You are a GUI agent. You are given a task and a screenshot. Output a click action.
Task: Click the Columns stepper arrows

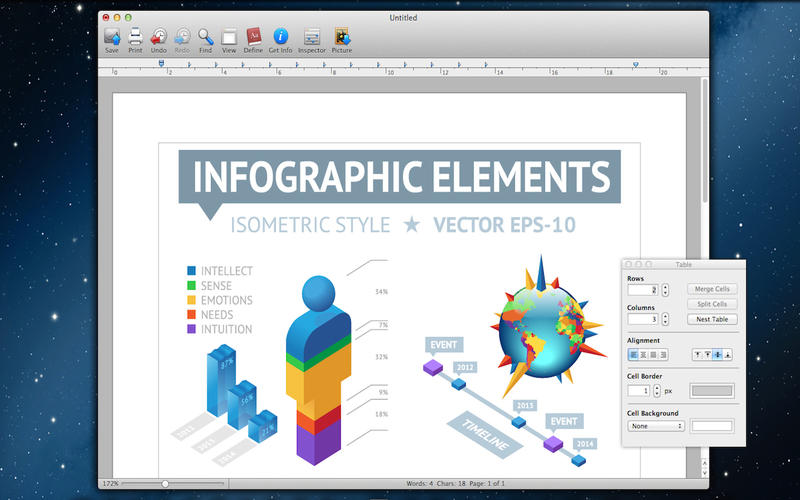coord(665,320)
